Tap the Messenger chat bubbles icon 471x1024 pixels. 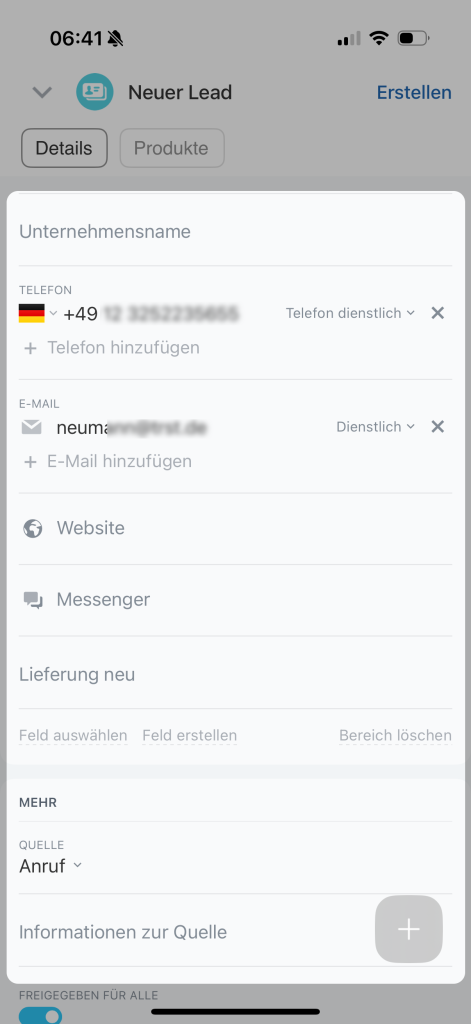pos(33,600)
